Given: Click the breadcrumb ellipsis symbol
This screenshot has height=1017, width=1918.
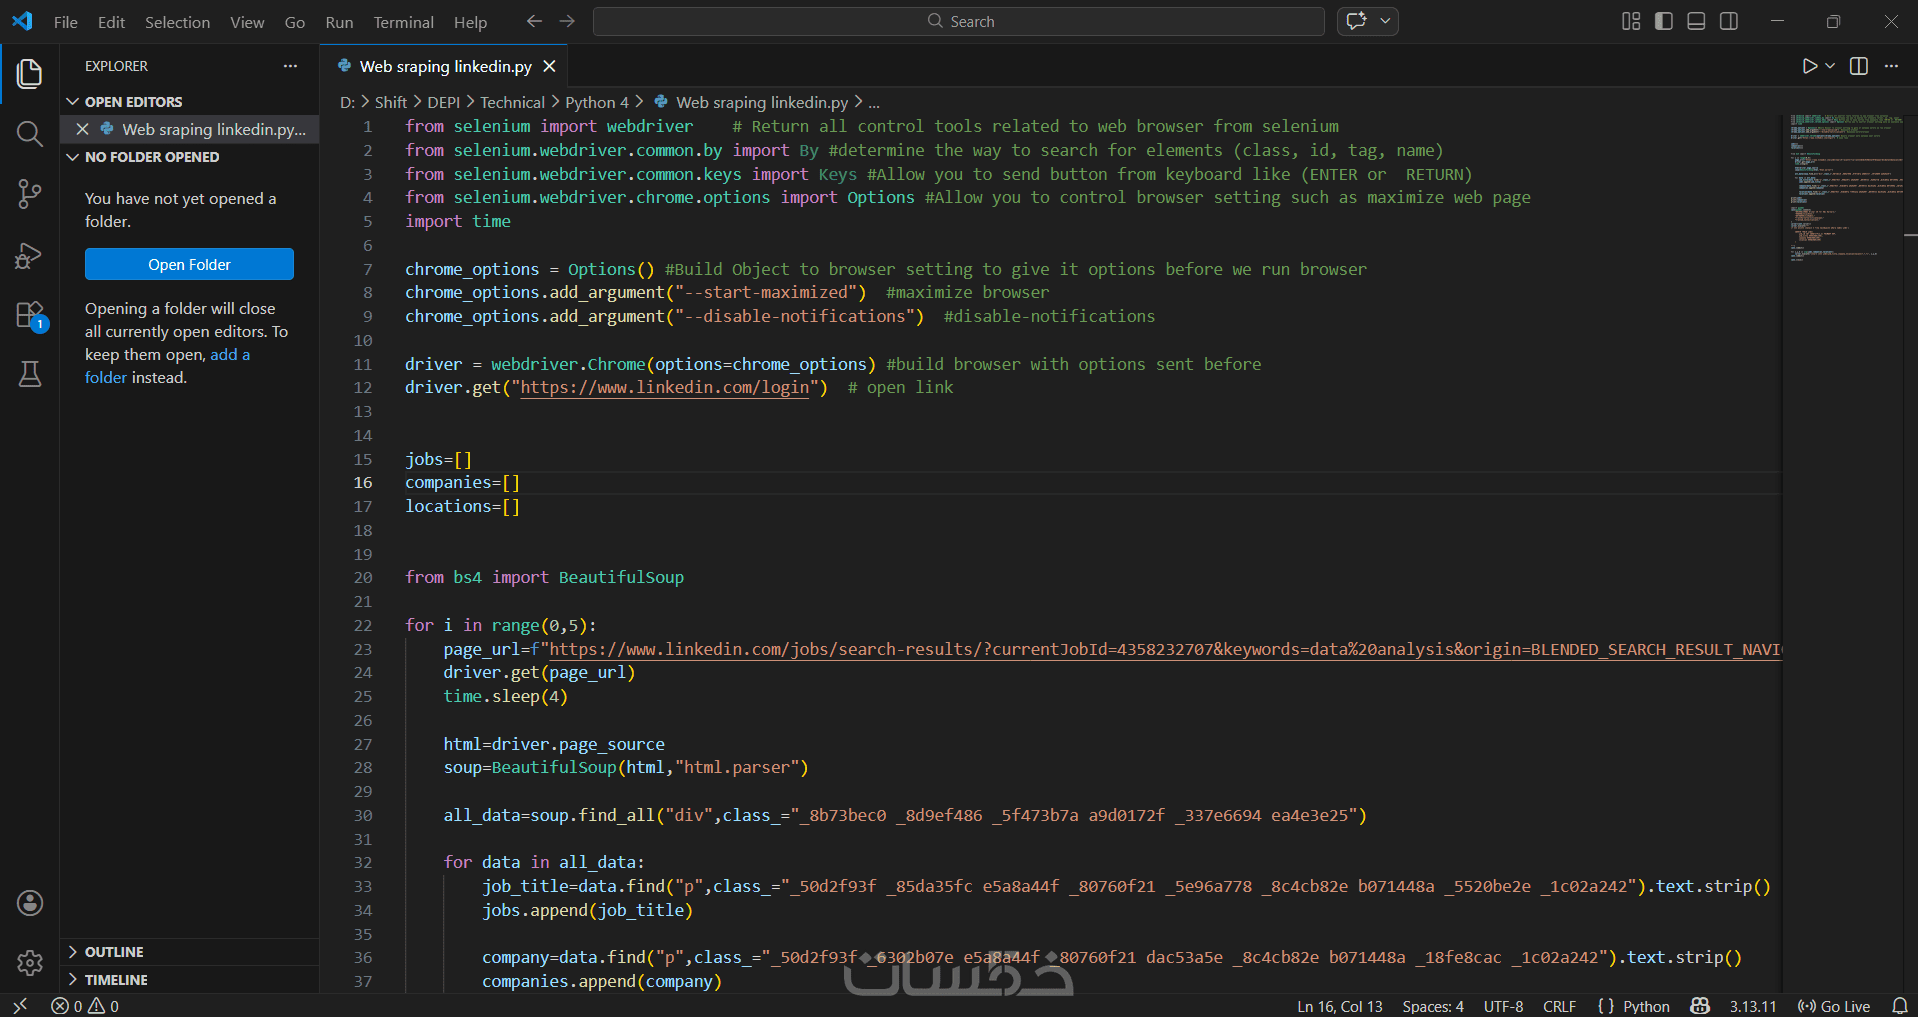Looking at the screenshot, I should [874, 102].
